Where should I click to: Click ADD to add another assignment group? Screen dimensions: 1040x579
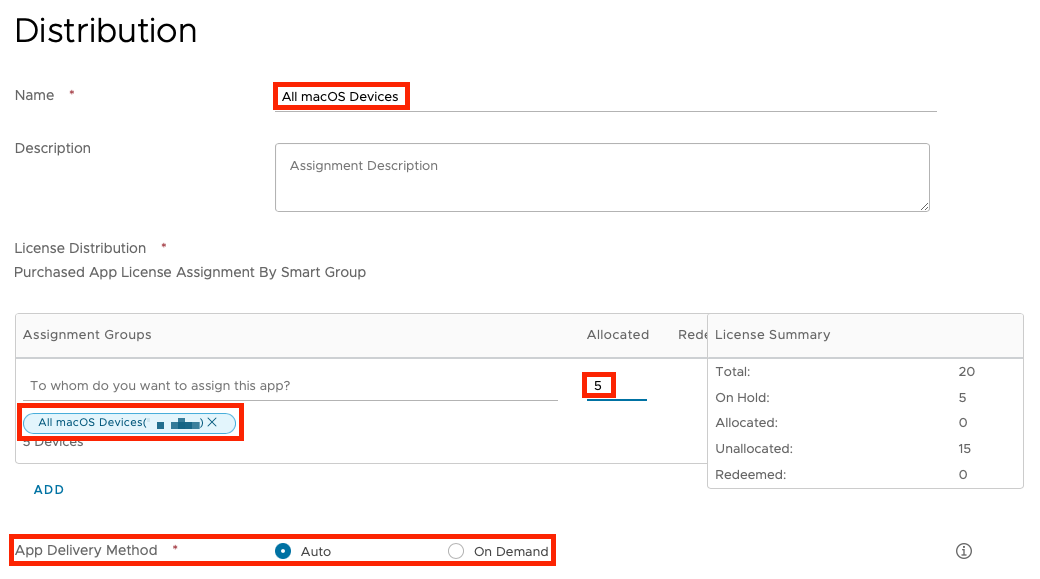point(48,489)
